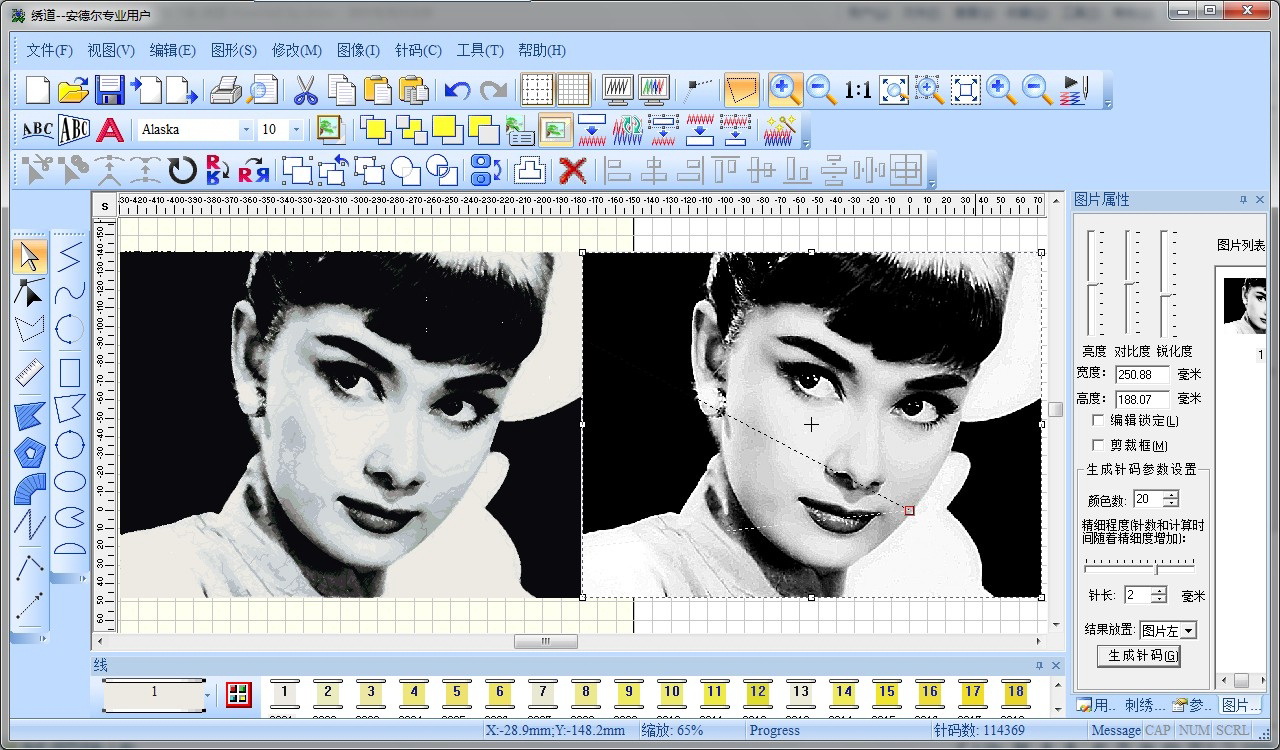Switch to the 刺绣 panel tab
Image resolution: width=1280 pixels, height=750 pixels.
(1146, 706)
